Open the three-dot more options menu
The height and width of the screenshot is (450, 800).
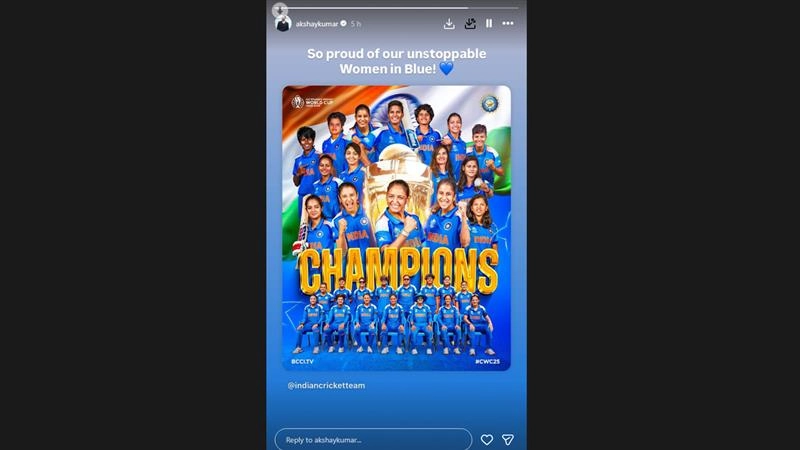pyautogui.click(x=508, y=23)
